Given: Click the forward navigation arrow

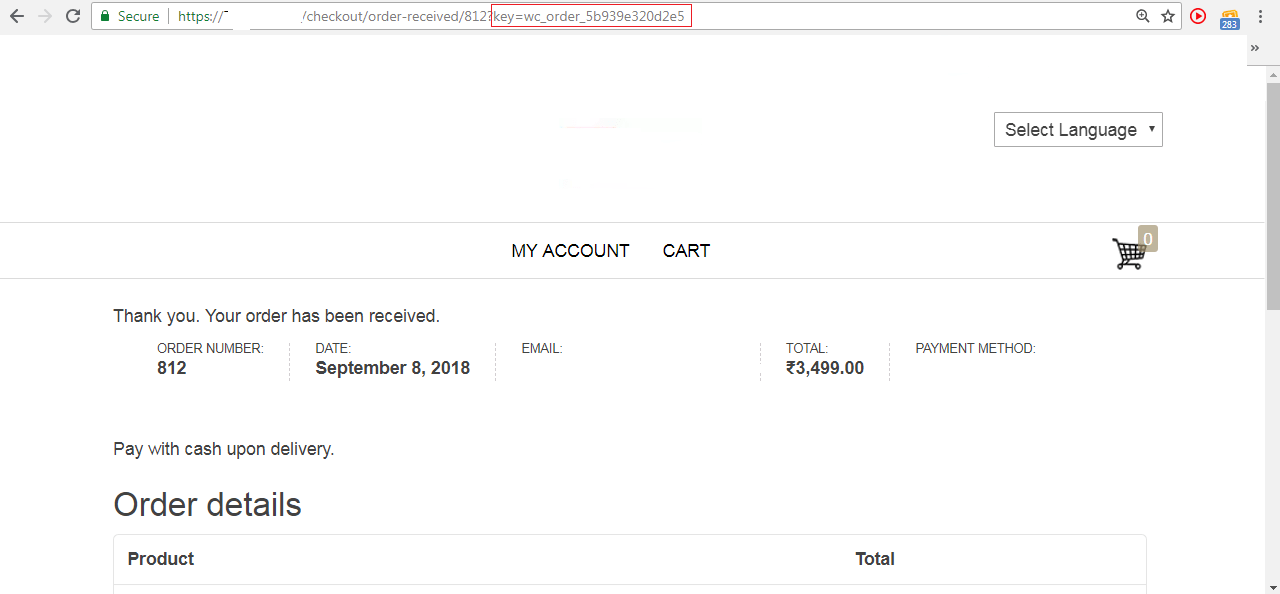Looking at the screenshot, I should [x=44, y=16].
